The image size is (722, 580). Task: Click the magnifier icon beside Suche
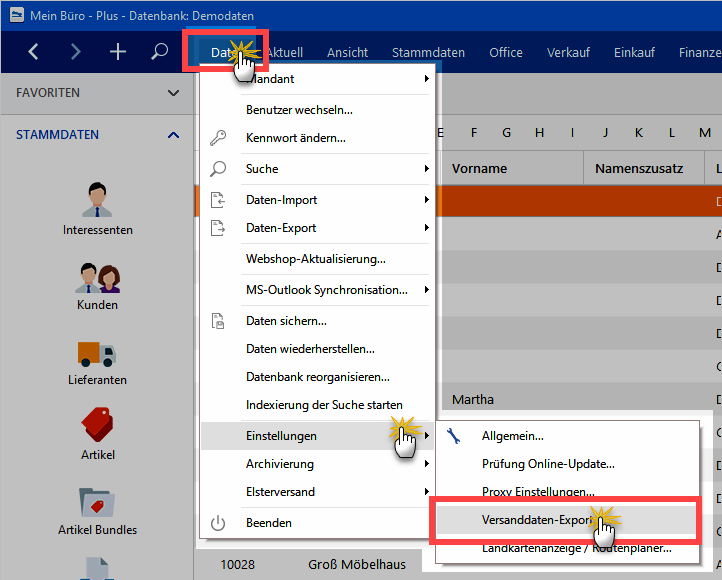(x=218, y=169)
